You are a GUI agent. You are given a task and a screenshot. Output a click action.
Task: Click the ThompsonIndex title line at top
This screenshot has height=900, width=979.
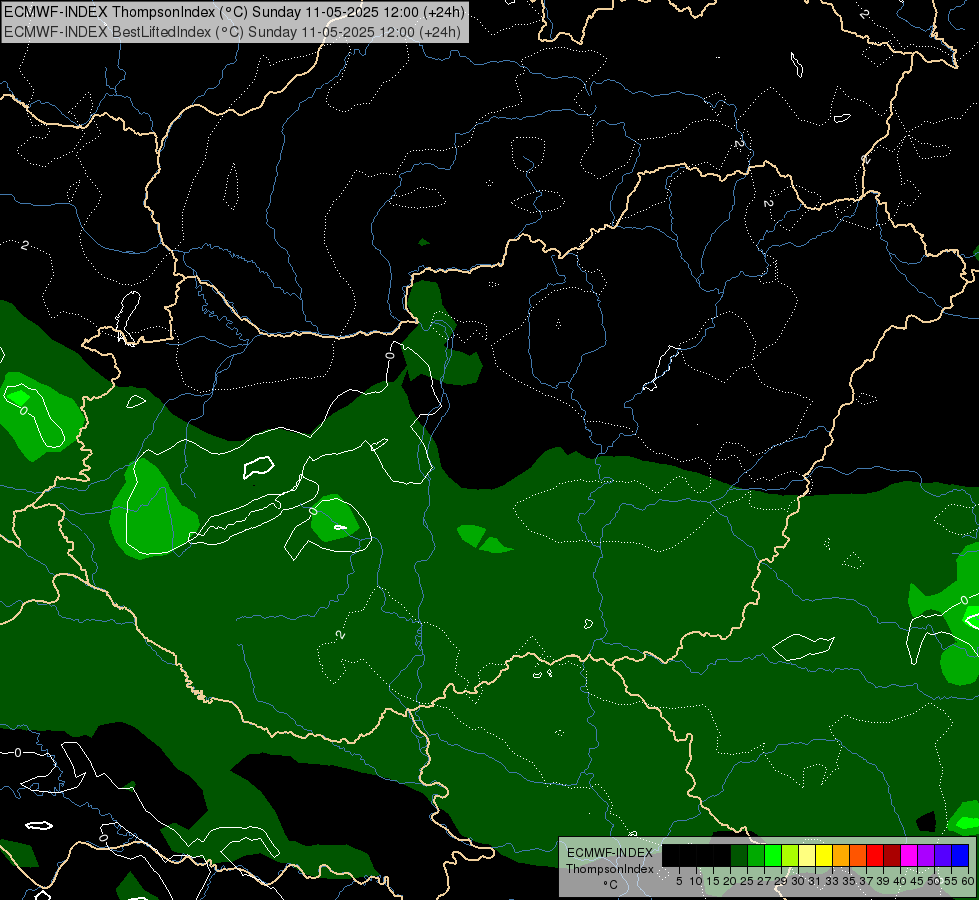[x=234, y=12]
